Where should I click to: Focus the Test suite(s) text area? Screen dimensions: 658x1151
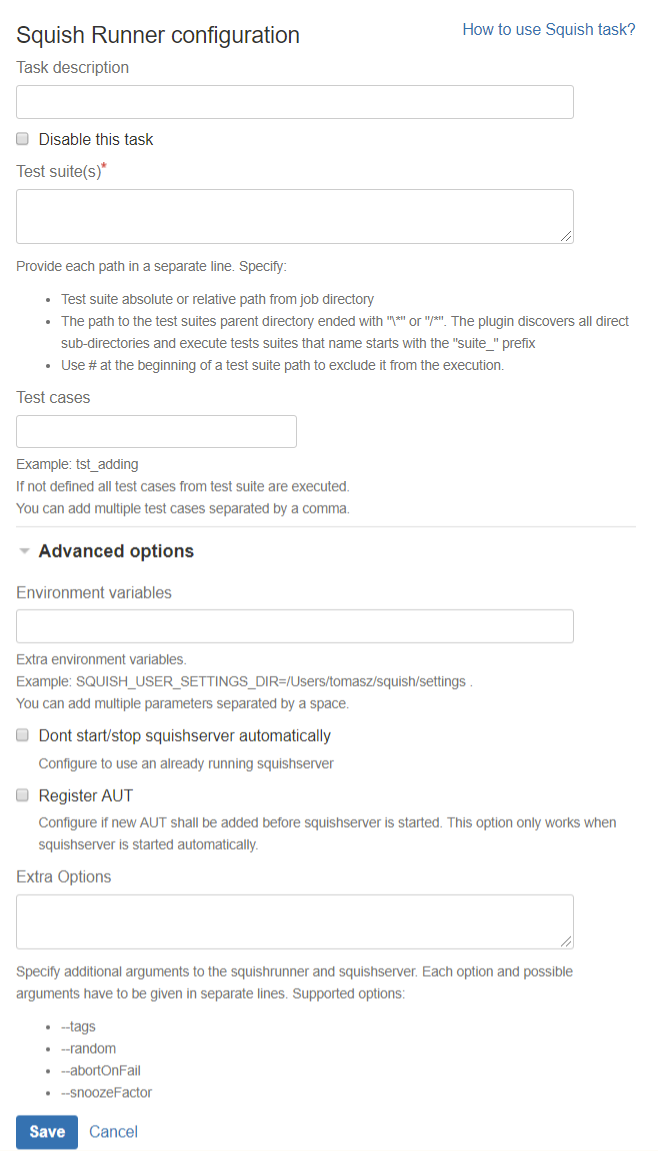295,216
